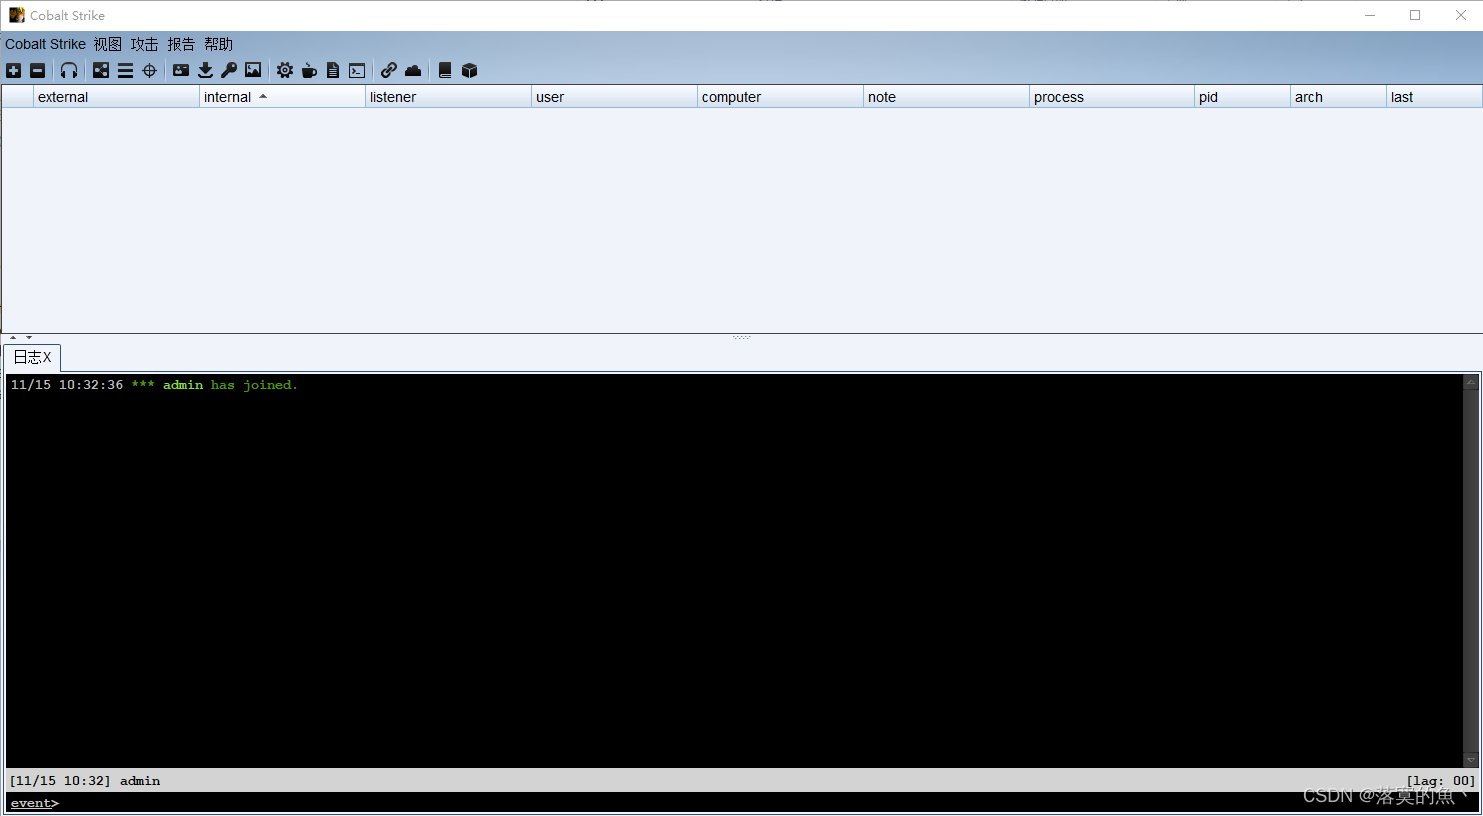1483x816 pixels.
Task: Sort by the last column header
Action: 1434,97
